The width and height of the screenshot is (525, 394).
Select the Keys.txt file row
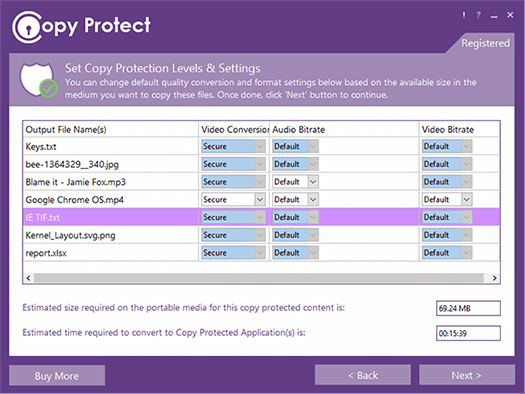tap(261, 146)
